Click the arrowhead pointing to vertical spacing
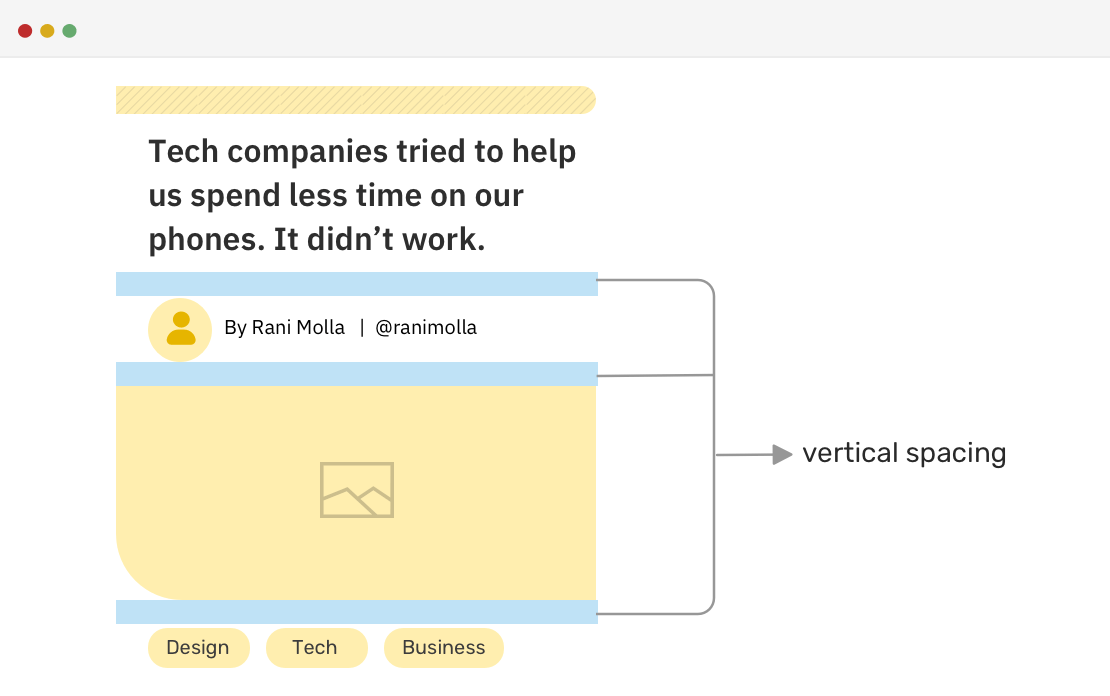Image resolution: width=1110 pixels, height=696 pixels. [783, 455]
